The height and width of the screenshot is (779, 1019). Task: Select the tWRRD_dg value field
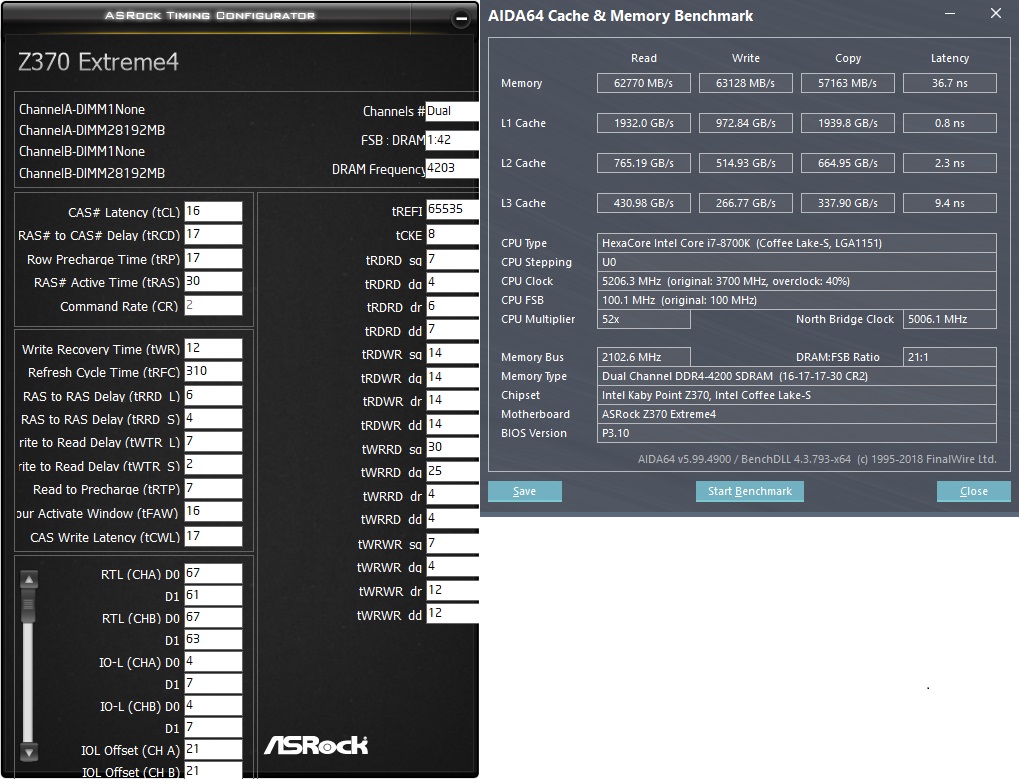(x=452, y=472)
